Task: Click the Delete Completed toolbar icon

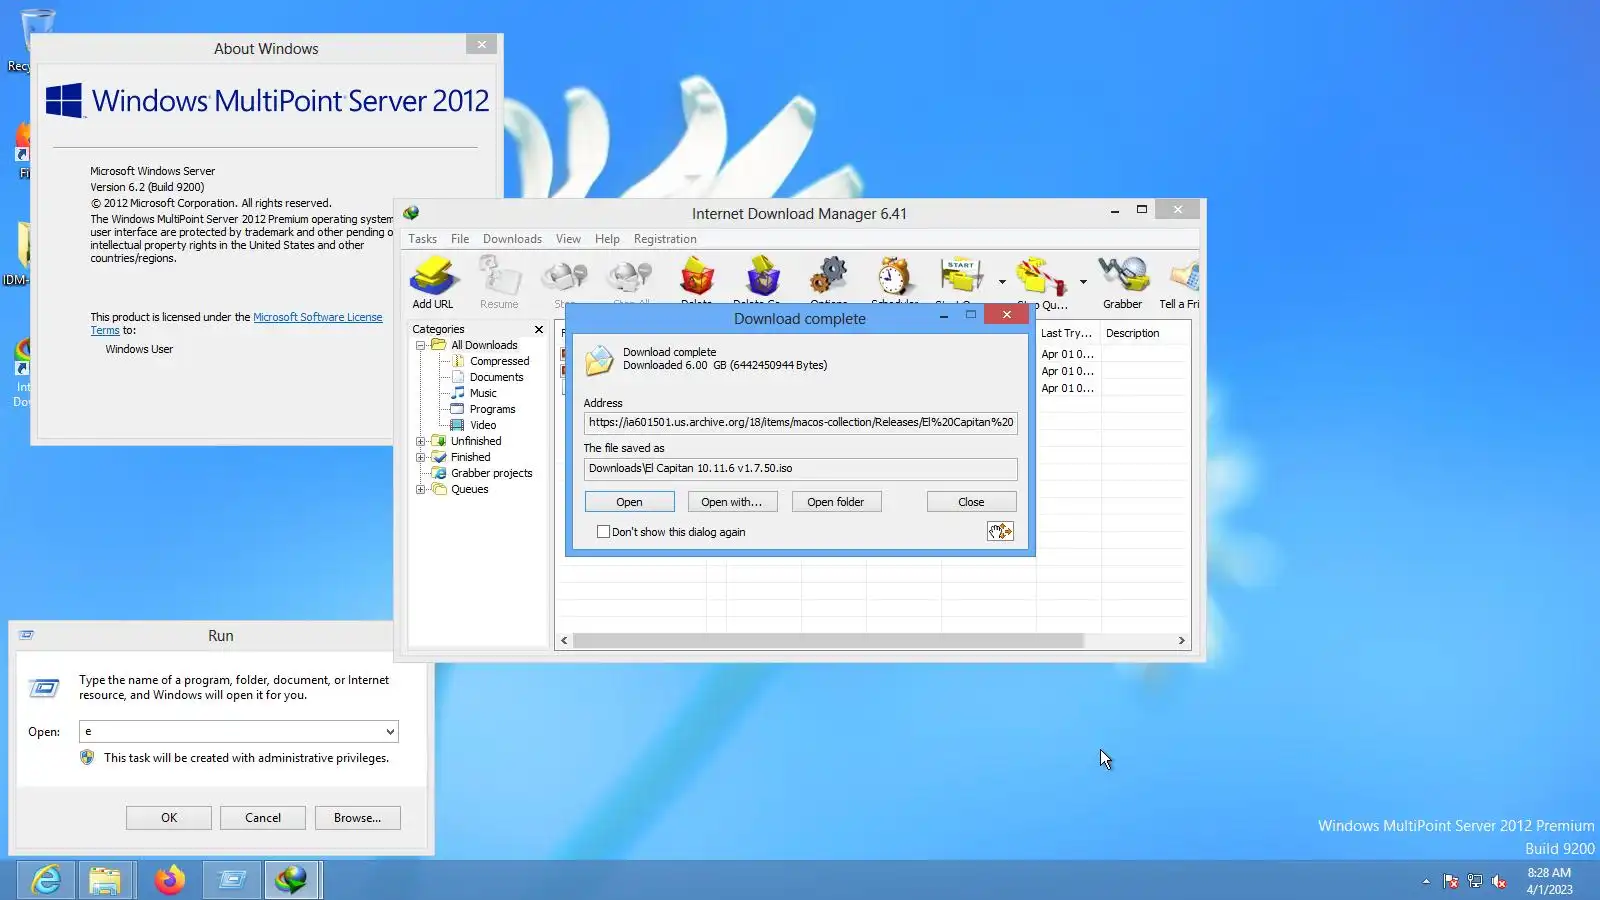Action: 762,277
